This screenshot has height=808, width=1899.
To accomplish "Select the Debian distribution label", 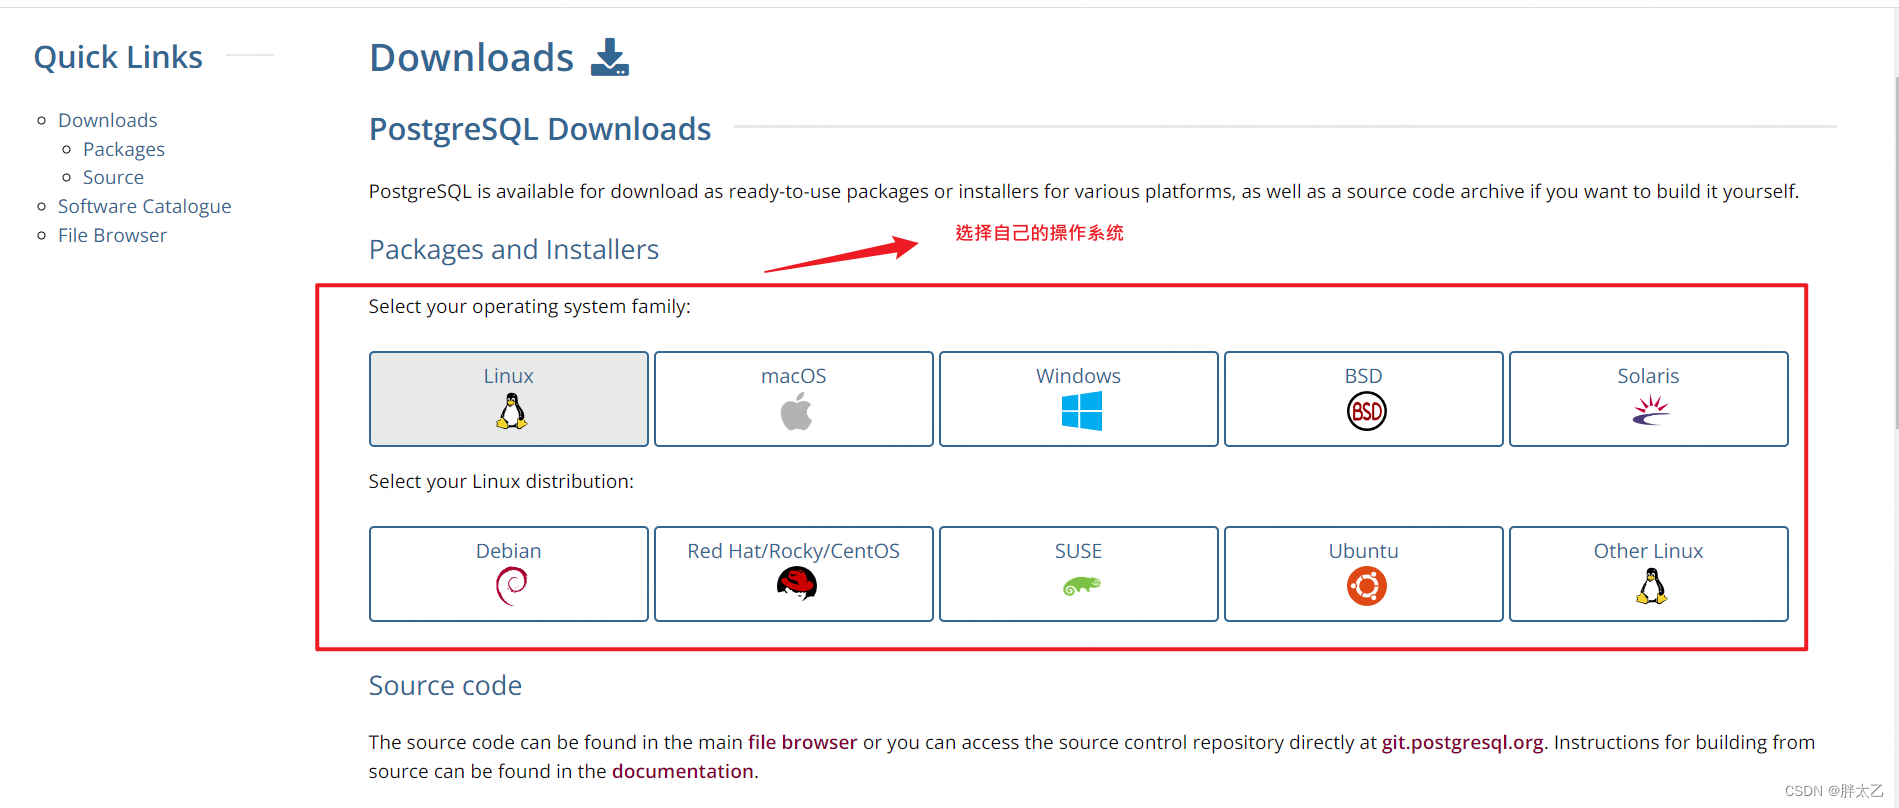I will point(508,551).
